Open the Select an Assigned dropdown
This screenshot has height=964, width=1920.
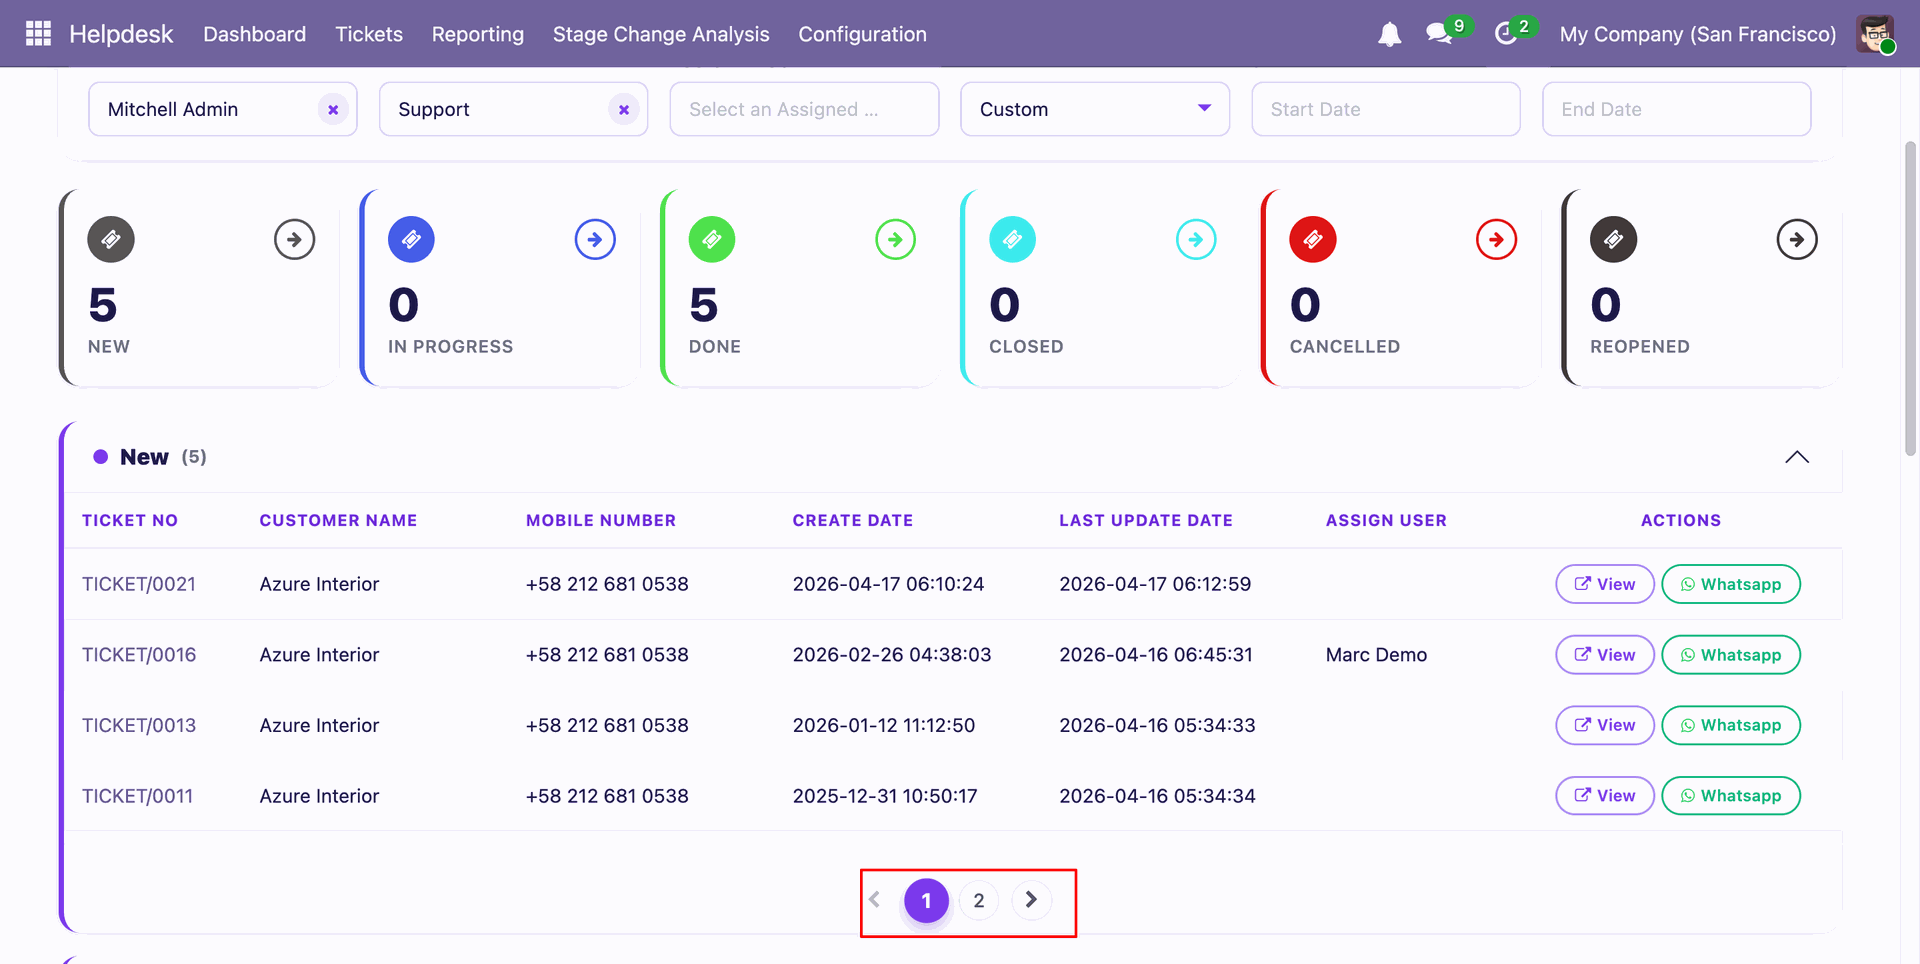[804, 109]
